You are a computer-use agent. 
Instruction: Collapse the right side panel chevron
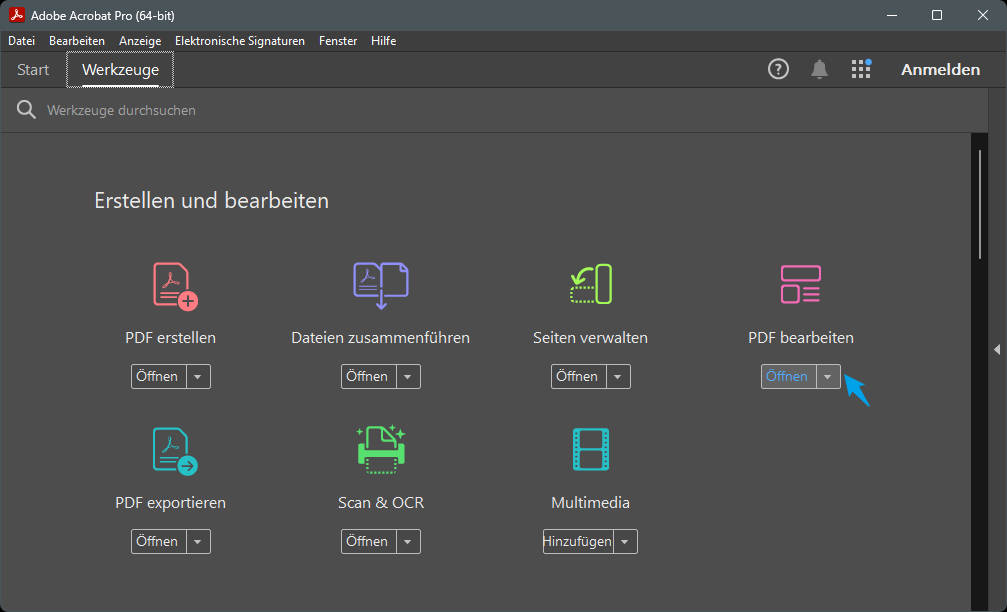click(x=996, y=350)
